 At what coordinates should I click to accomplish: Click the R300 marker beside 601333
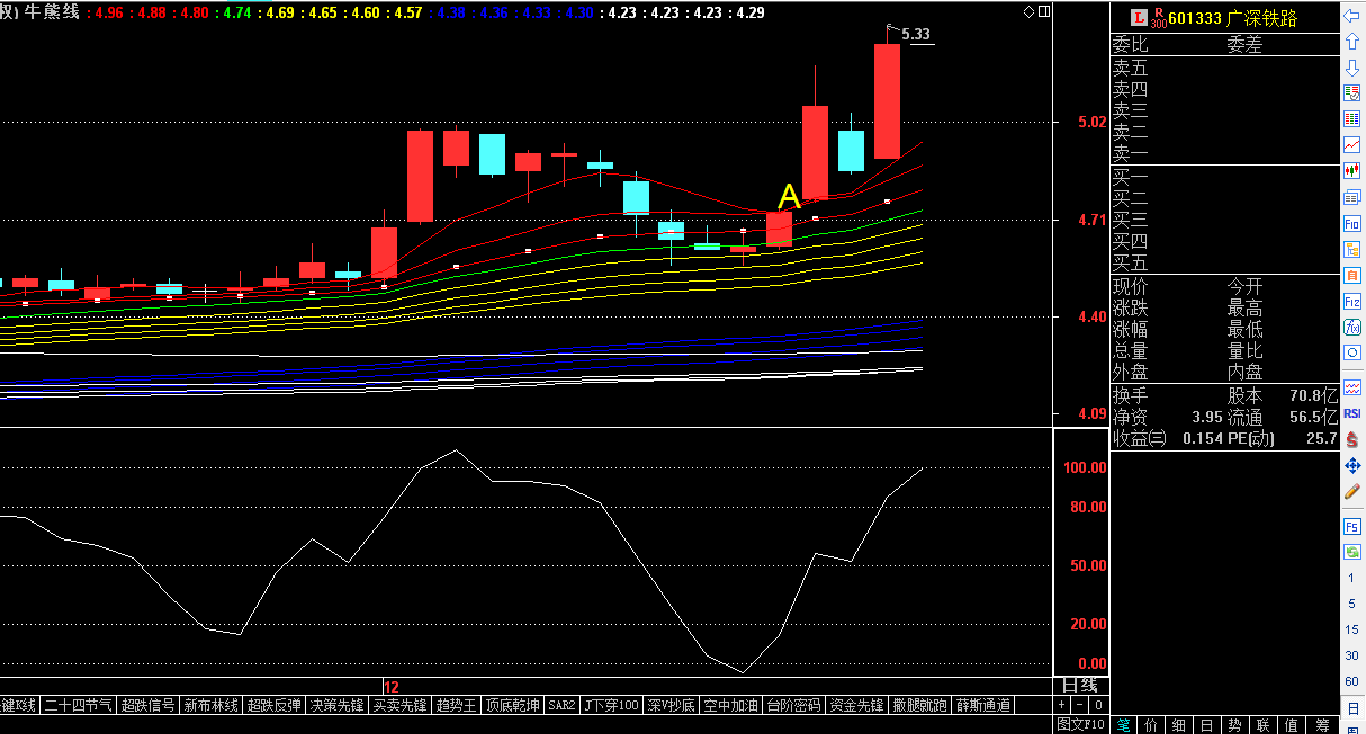[1159, 18]
